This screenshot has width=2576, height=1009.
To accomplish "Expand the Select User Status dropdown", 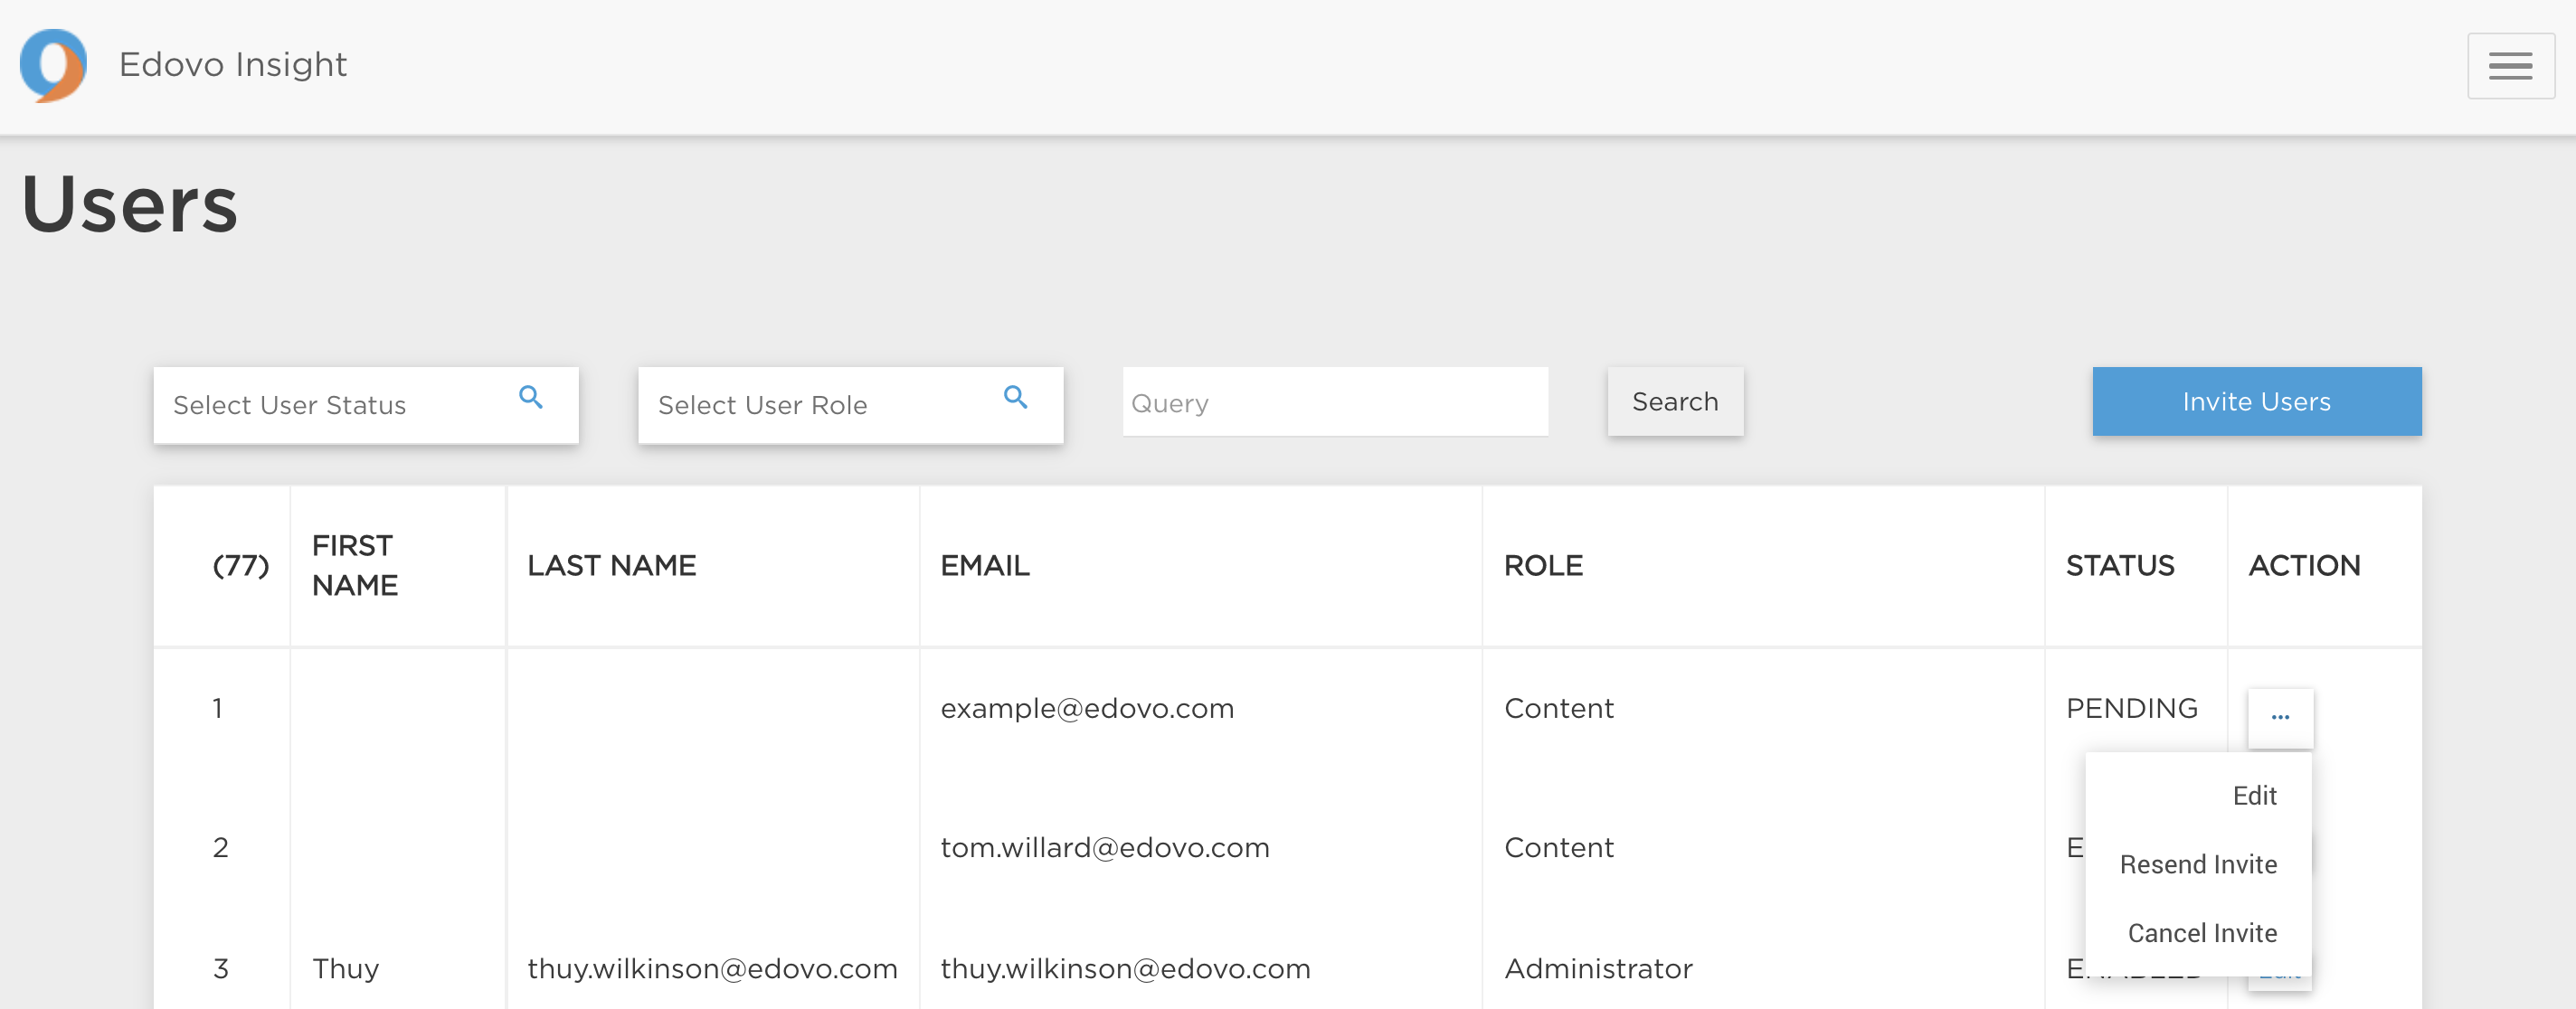I will coord(363,401).
